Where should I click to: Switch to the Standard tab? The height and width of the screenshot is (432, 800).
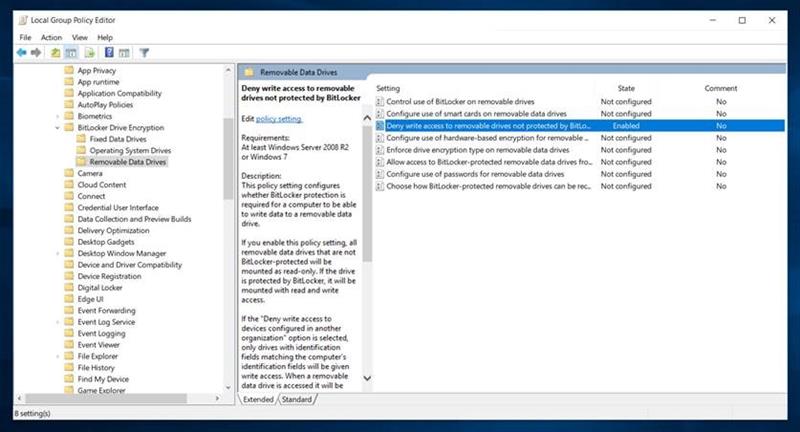(296, 399)
